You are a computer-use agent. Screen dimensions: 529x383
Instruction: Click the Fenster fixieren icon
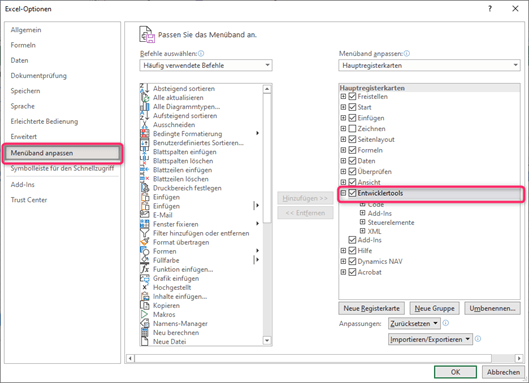(x=144, y=224)
